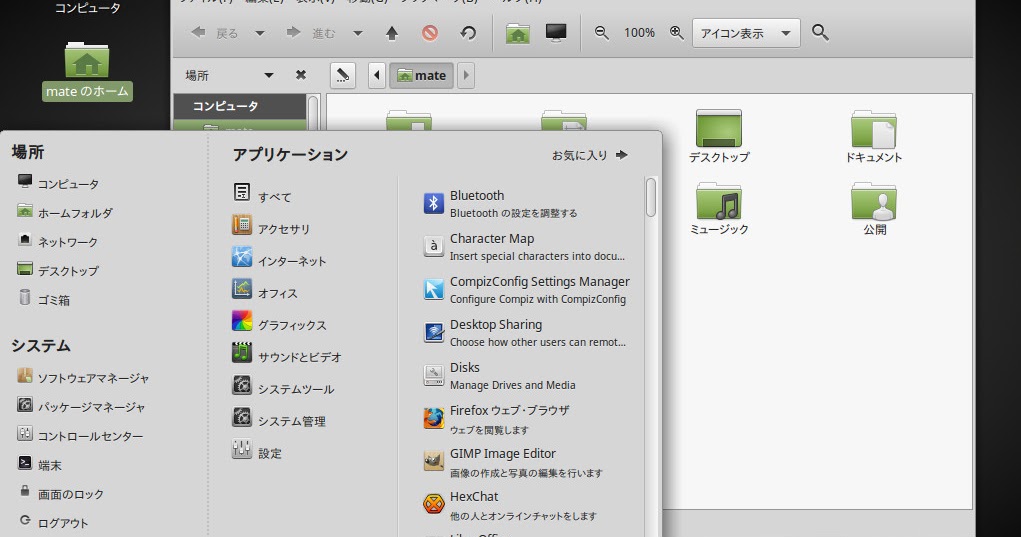Open forward history dropdown arrow

pos(357,33)
